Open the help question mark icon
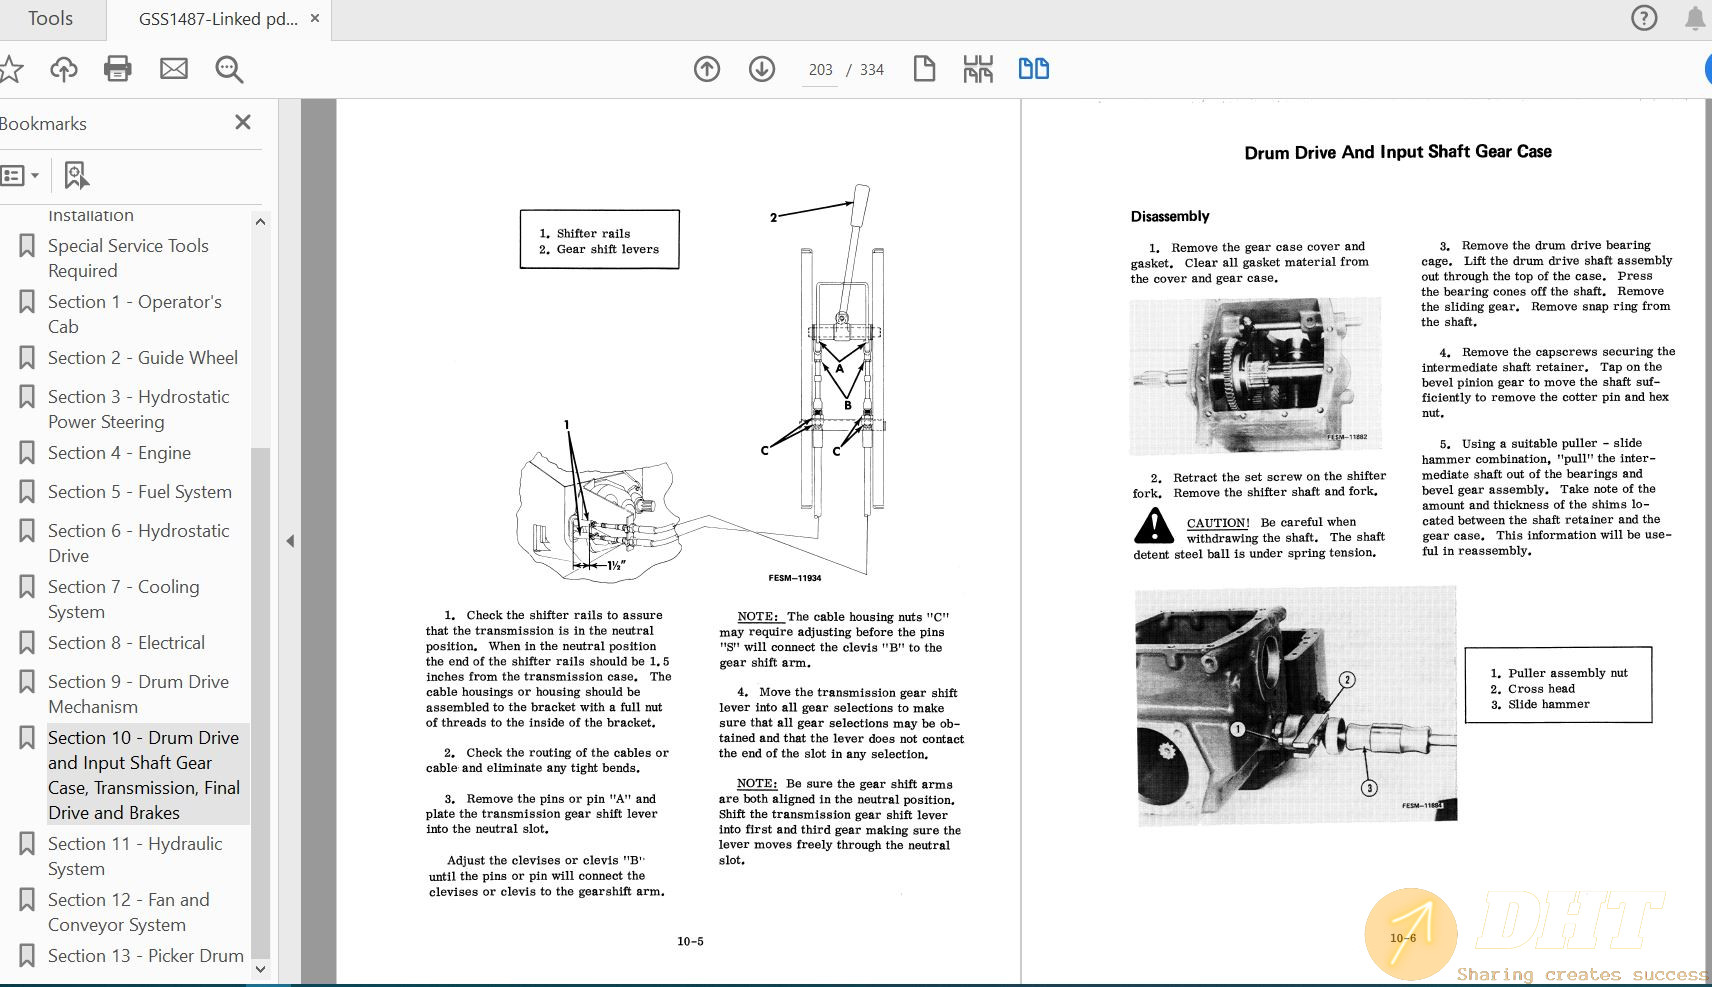 (x=1643, y=18)
